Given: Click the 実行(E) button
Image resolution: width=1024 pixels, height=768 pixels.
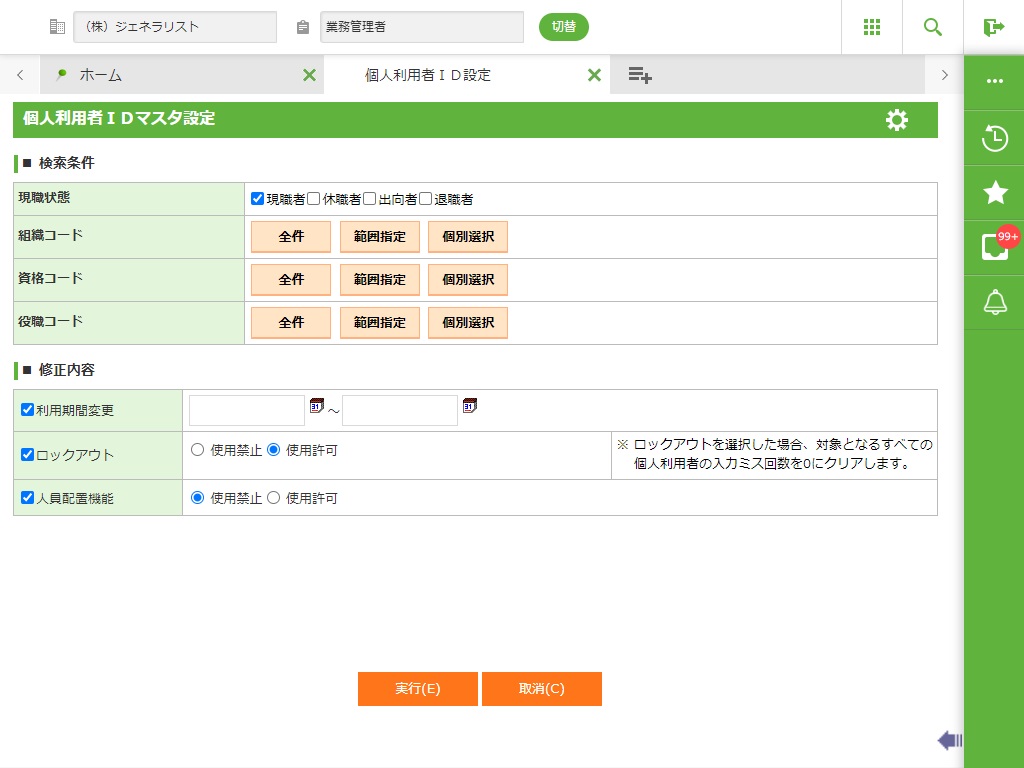Looking at the screenshot, I should click(417, 689).
